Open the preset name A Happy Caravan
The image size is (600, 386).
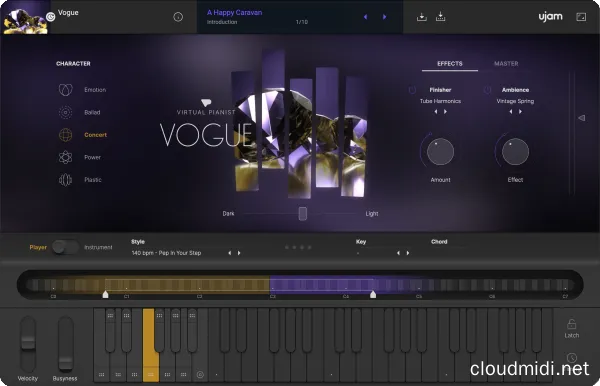235,13
